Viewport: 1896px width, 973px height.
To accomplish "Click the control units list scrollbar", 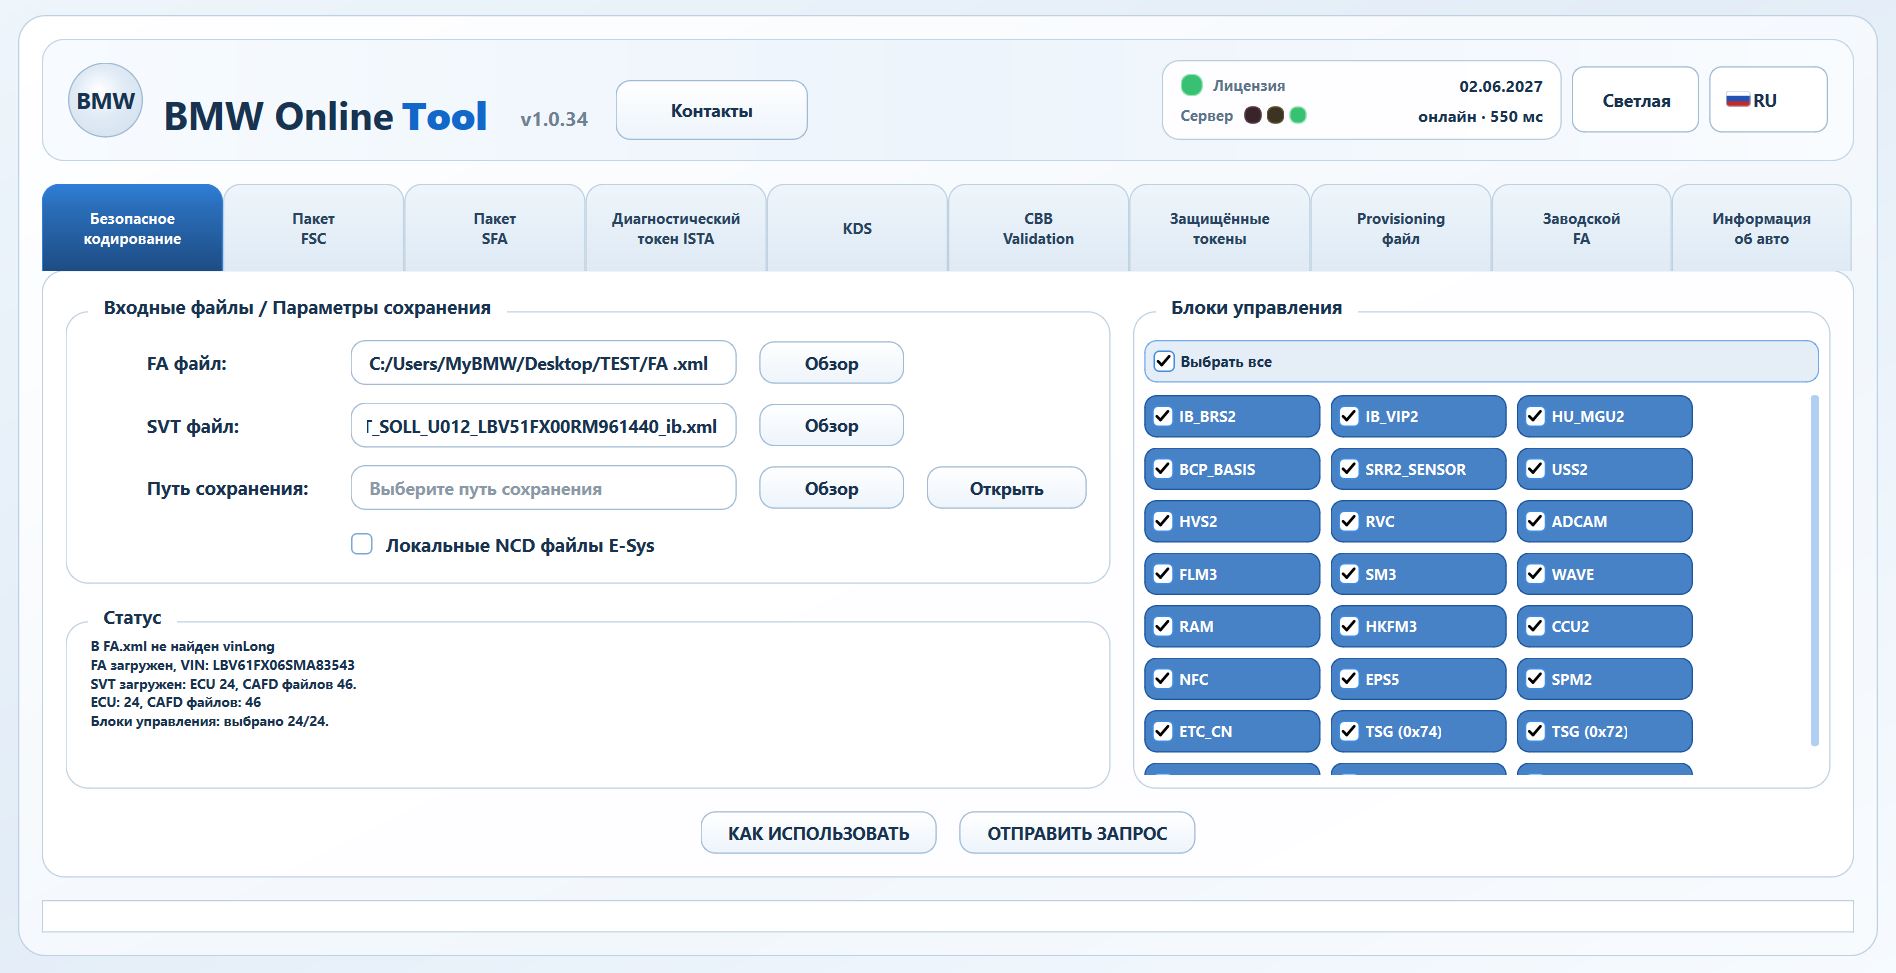I will tap(1815, 570).
